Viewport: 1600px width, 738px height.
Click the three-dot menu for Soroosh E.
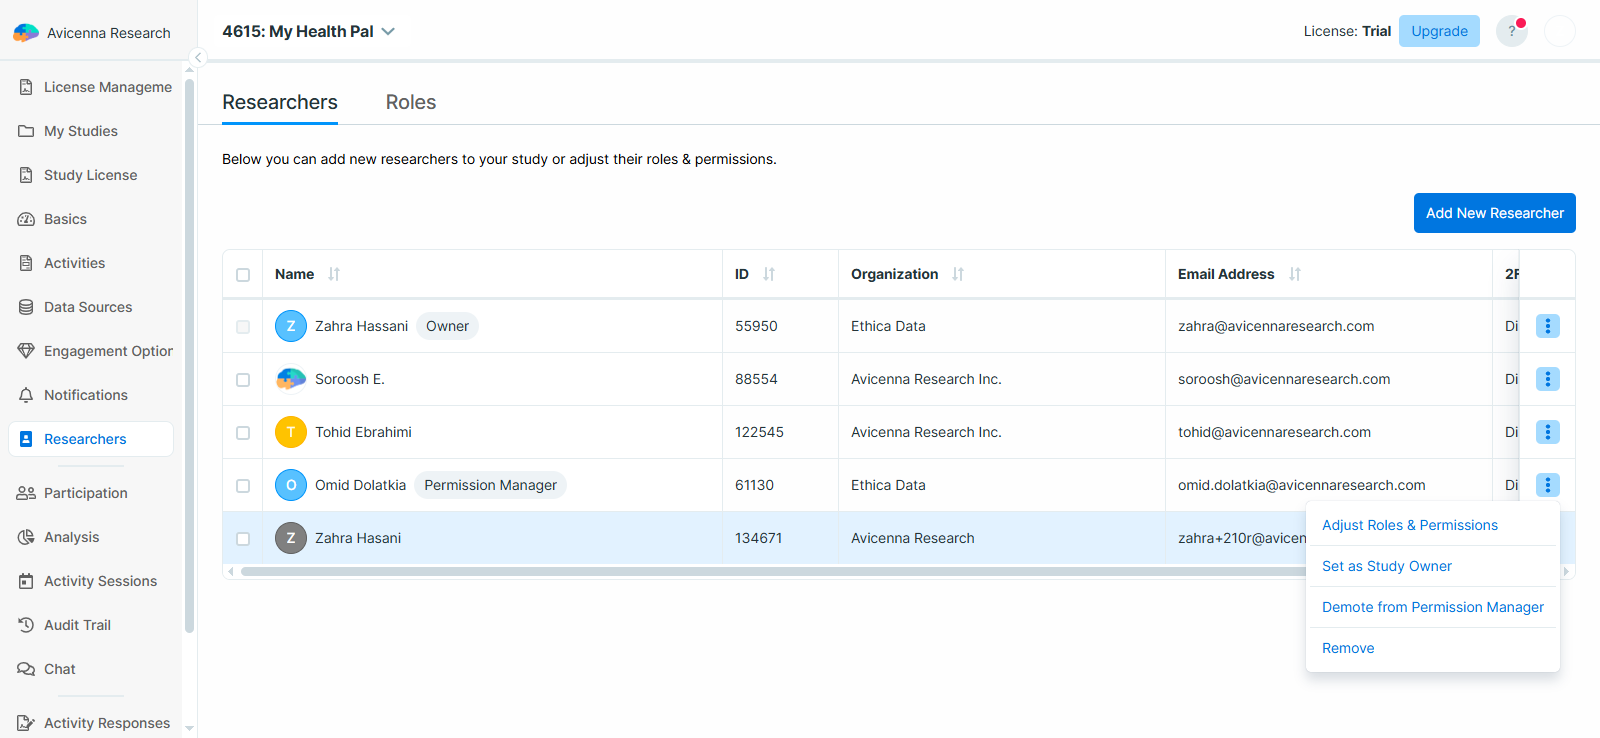tap(1547, 379)
